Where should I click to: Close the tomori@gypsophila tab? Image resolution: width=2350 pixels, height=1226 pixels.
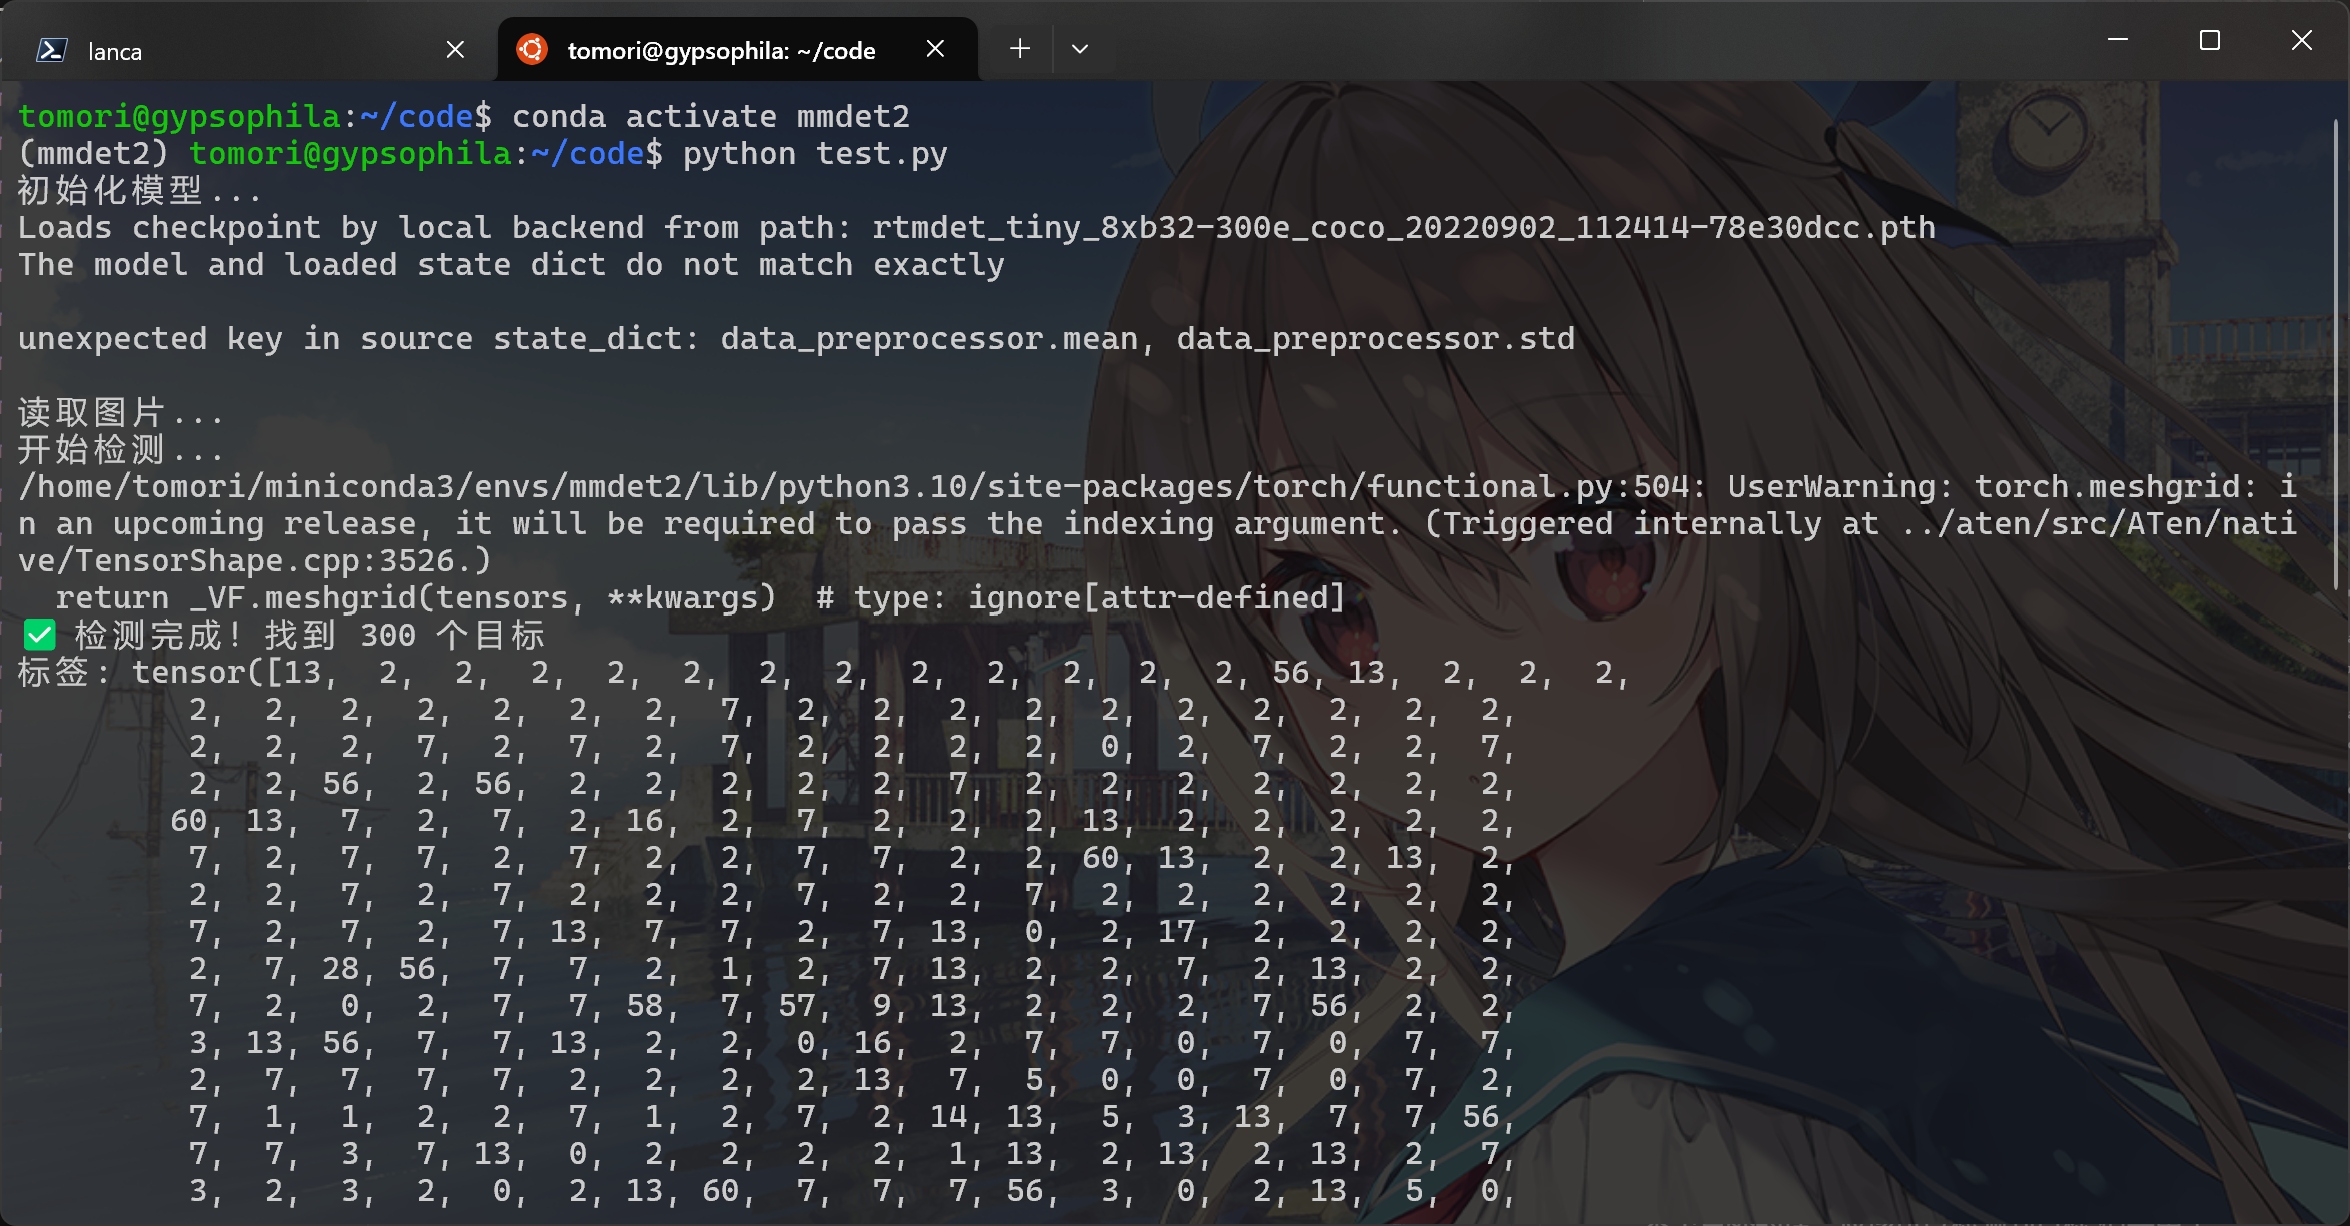935,49
